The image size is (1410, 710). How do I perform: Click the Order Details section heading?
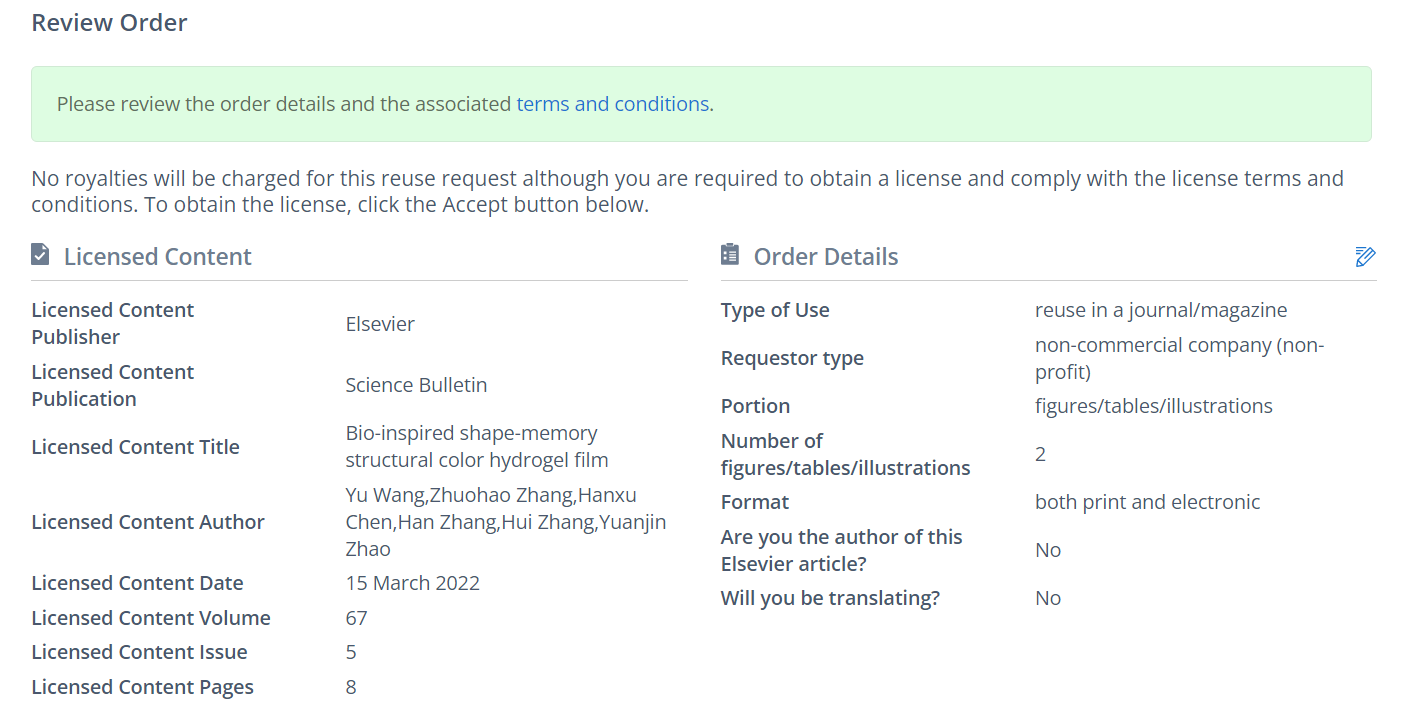[825, 257]
